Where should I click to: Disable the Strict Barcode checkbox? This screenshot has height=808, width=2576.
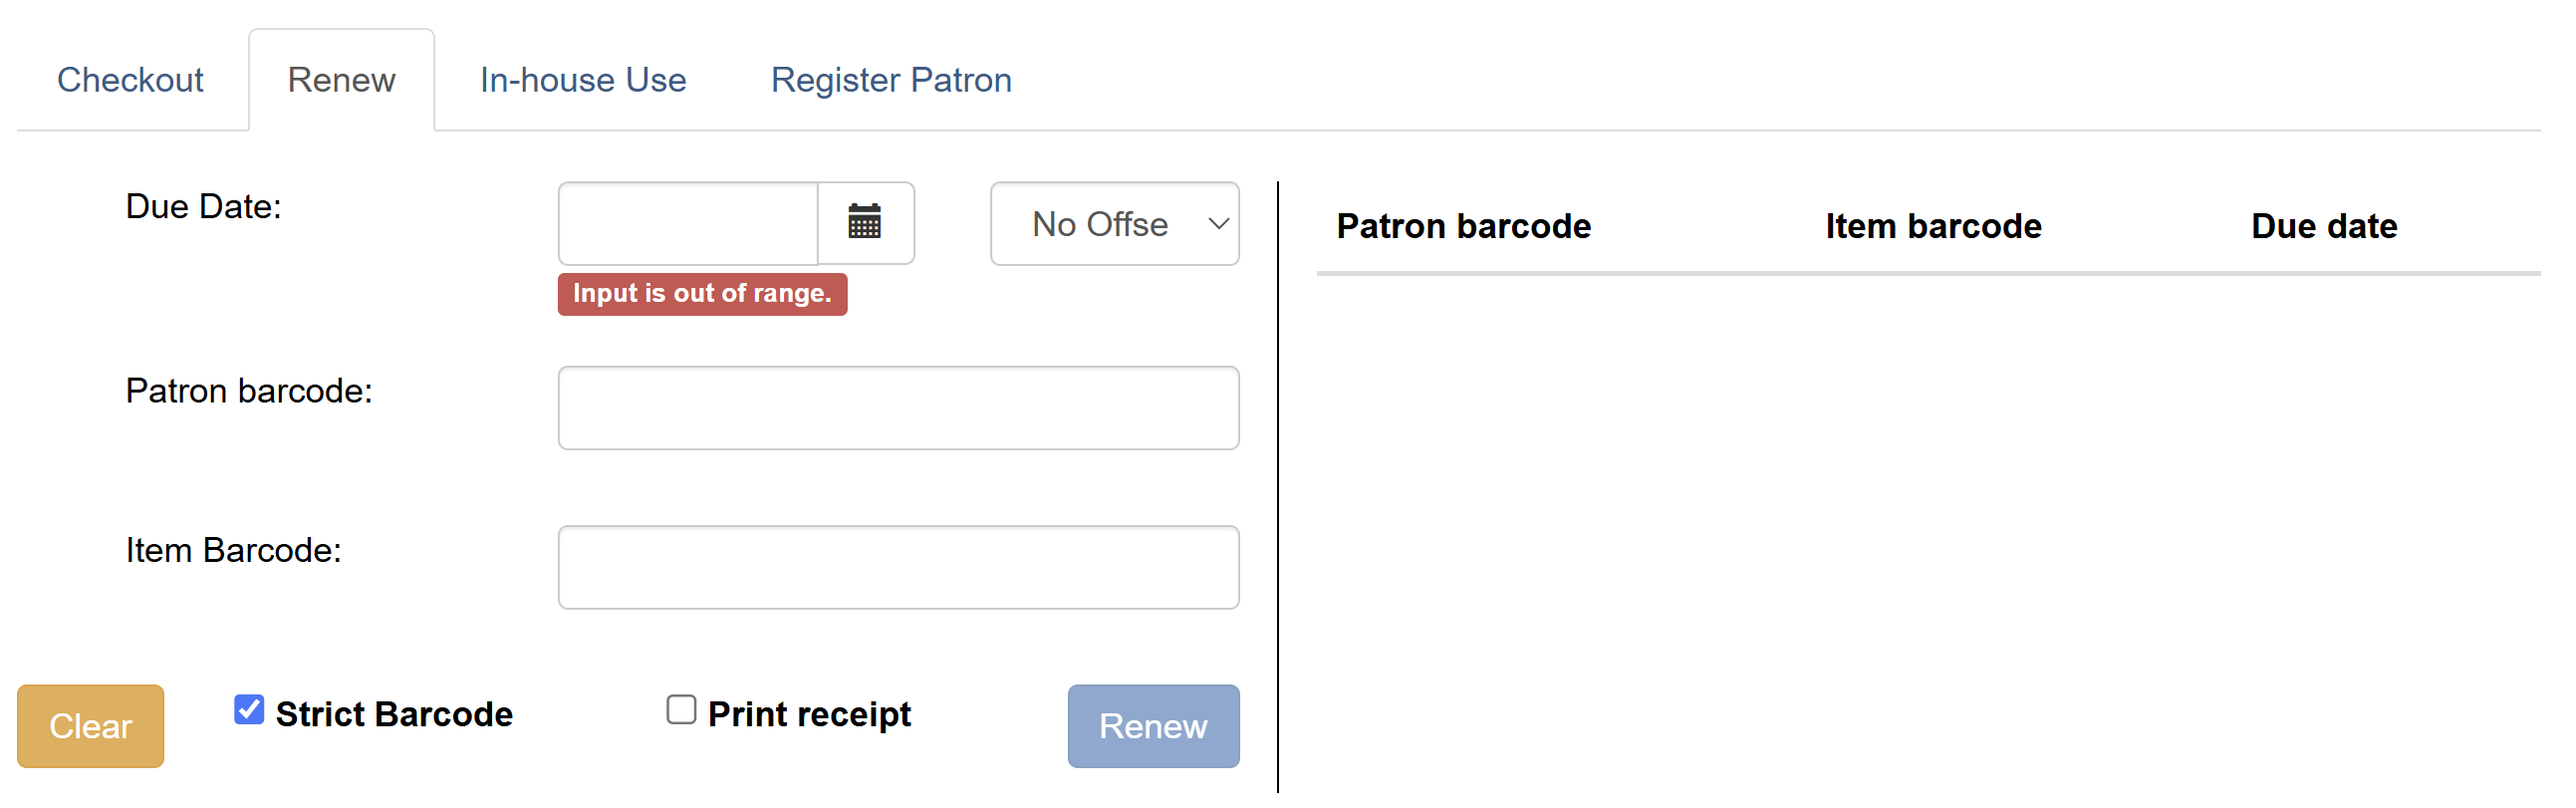248,710
